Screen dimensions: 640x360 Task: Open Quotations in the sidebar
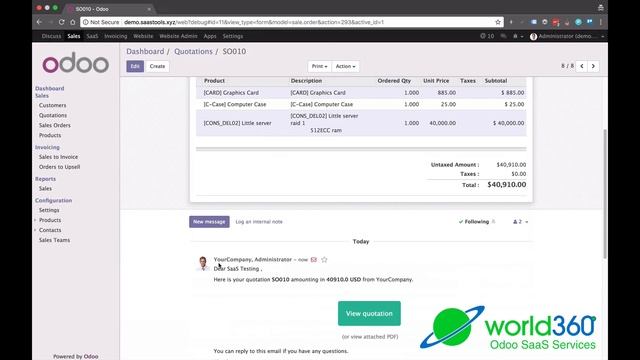point(53,116)
